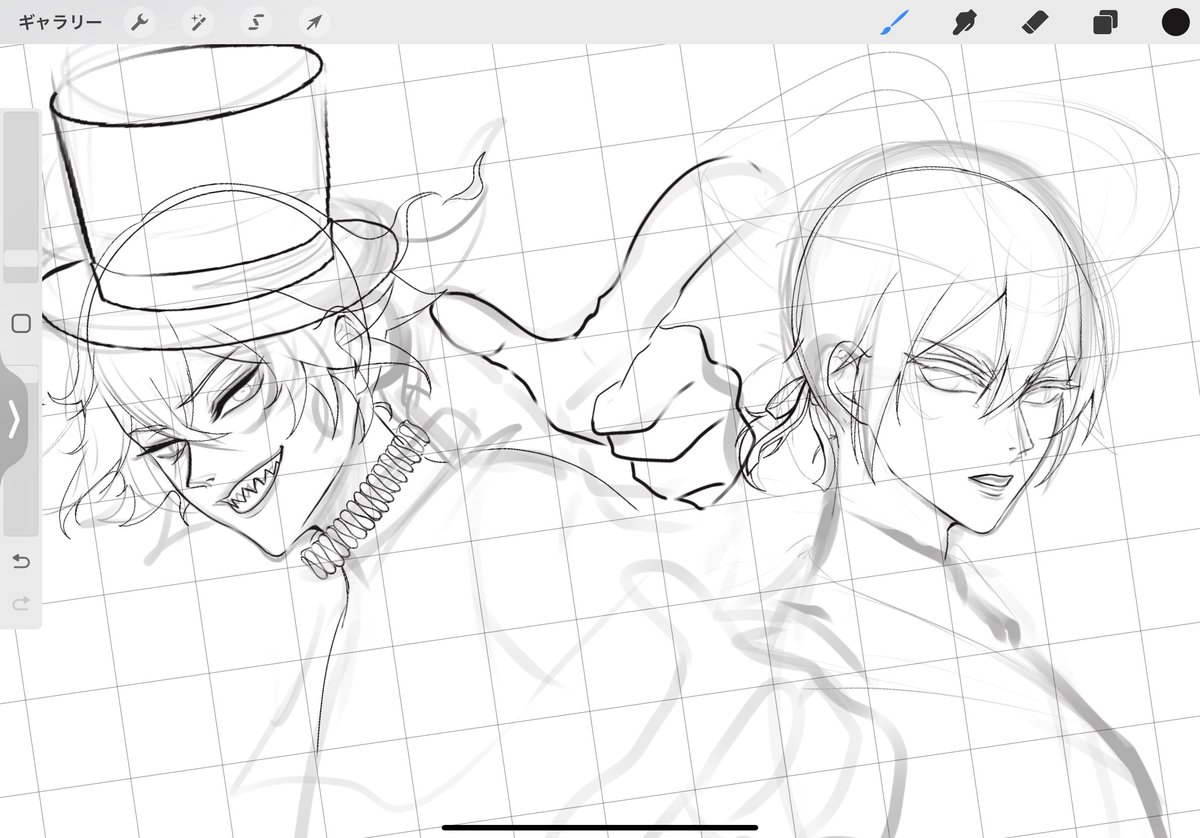Open the Adjustments magic wand menu

pos(198,22)
